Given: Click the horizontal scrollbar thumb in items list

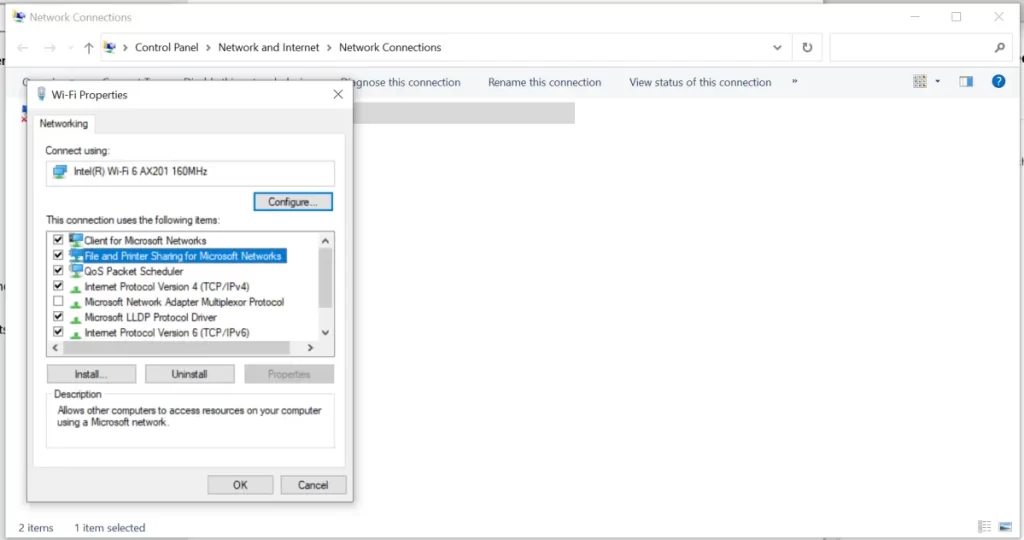Looking at the screenshot, I should pyautogui.click(x=176, y=348).
